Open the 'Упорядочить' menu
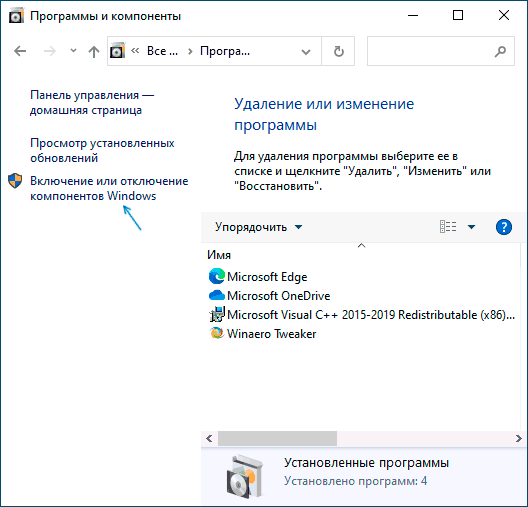The image size is (528, 507). click(259, 227)
